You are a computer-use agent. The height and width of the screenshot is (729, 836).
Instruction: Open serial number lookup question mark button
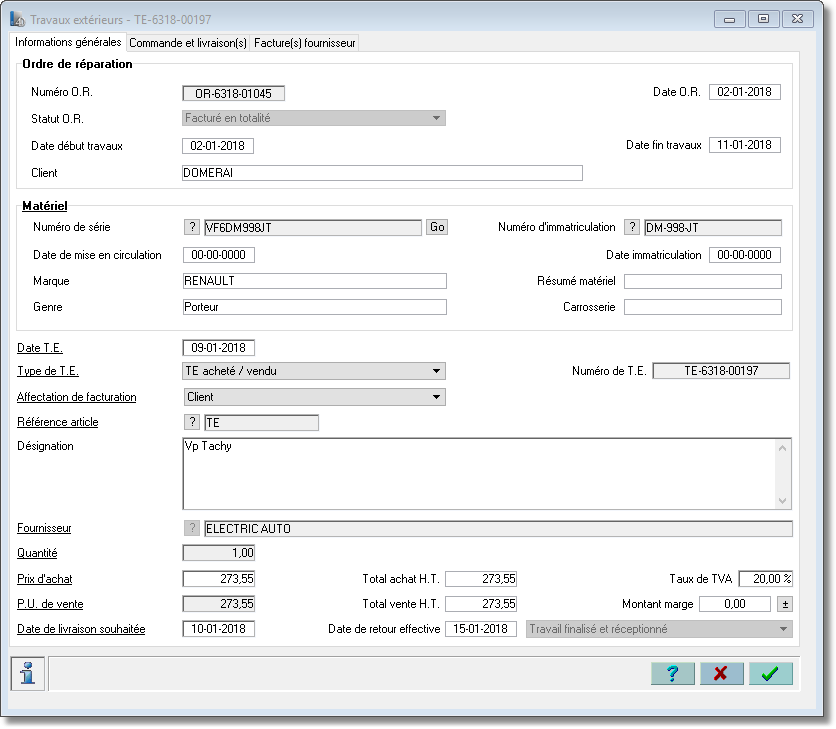pos(192,227)
